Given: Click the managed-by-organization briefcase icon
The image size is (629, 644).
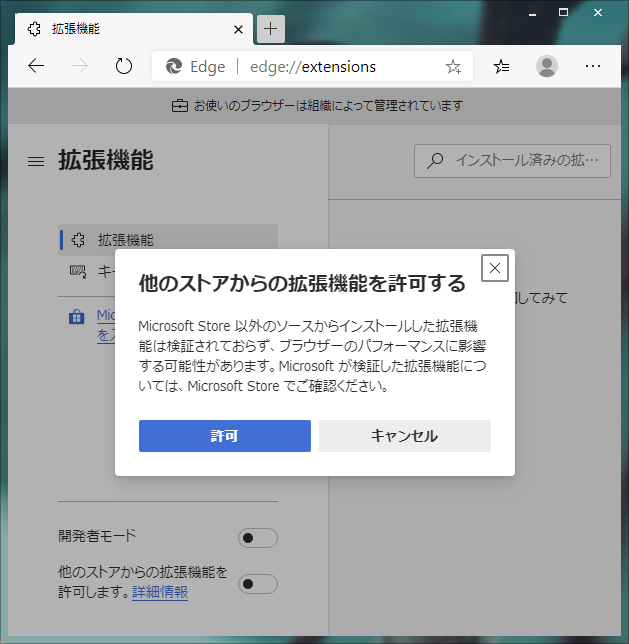Looking at the screenshot, I should point(180,106).
